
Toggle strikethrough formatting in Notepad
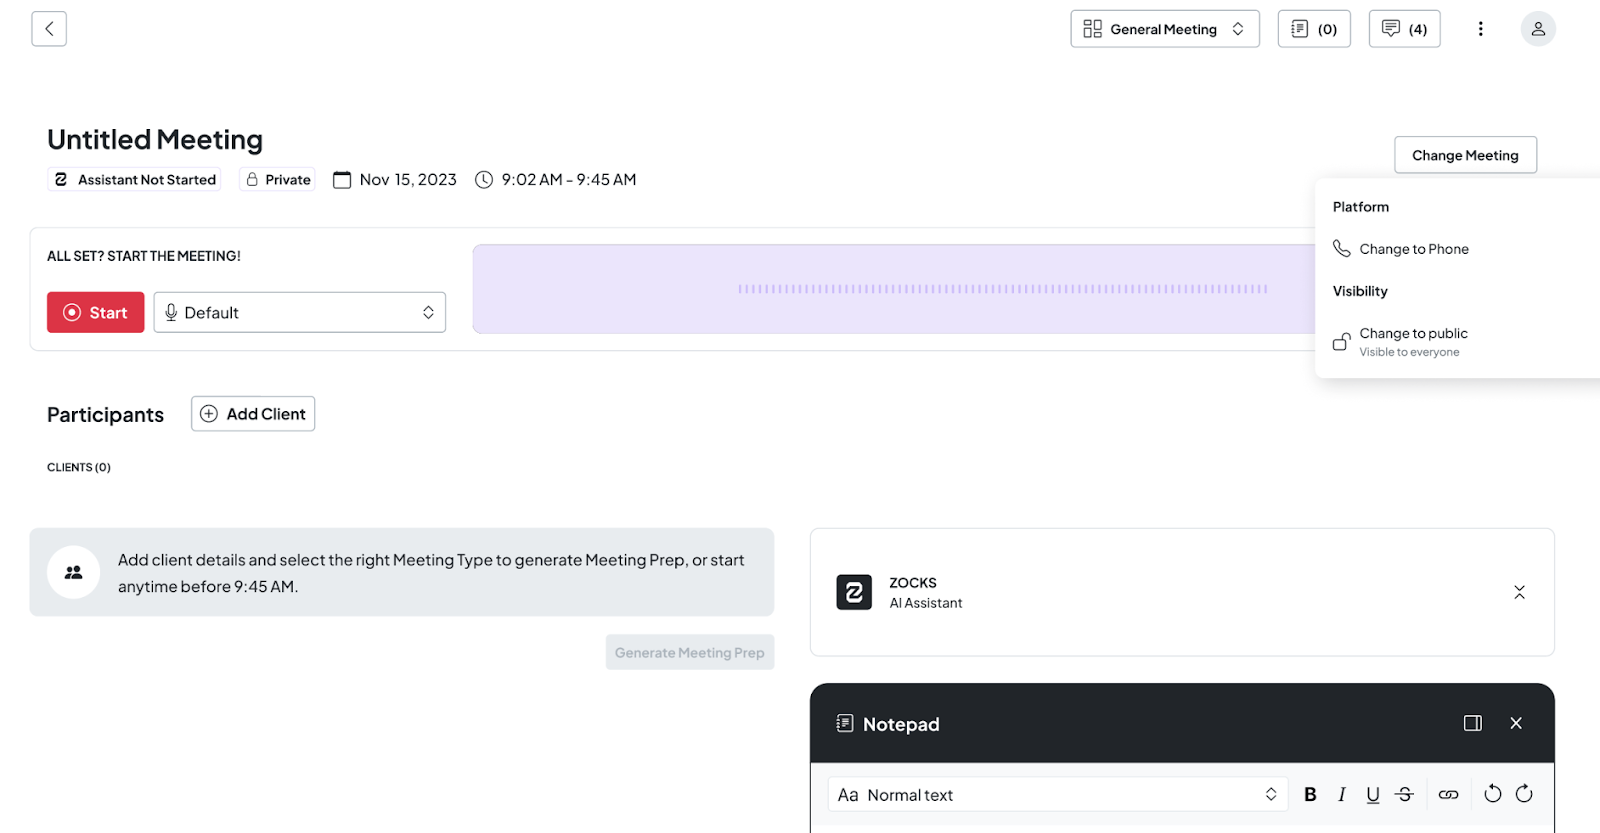point(1405,795)
